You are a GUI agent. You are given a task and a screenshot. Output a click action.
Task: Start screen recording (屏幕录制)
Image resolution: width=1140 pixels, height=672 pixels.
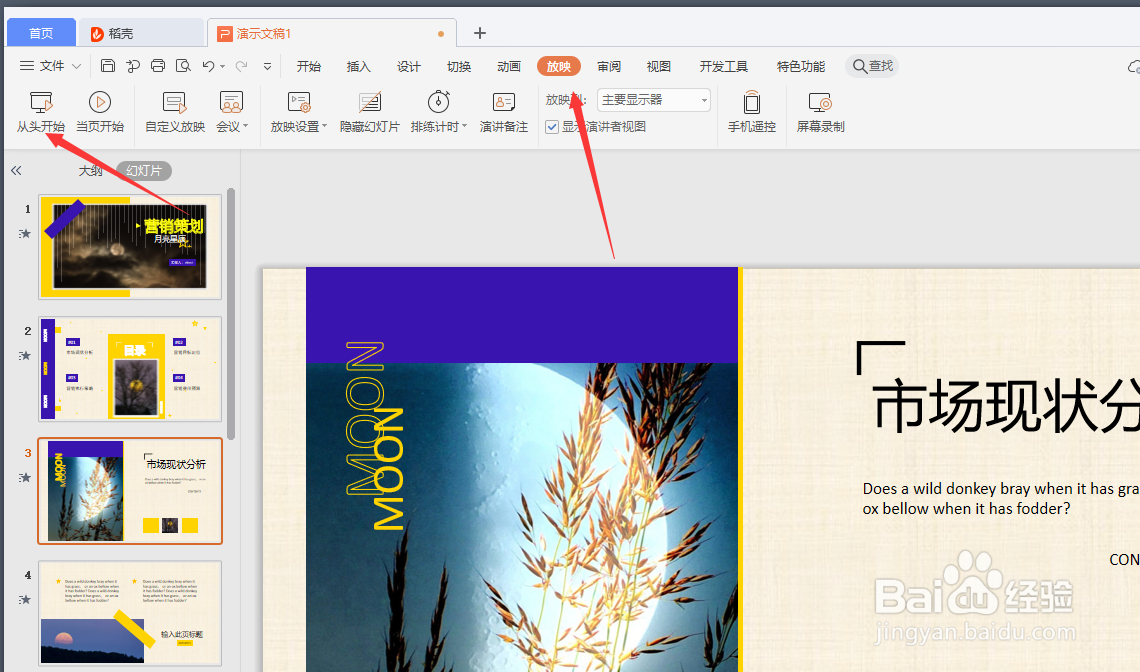pyautogui.click(x=820, y=112)
